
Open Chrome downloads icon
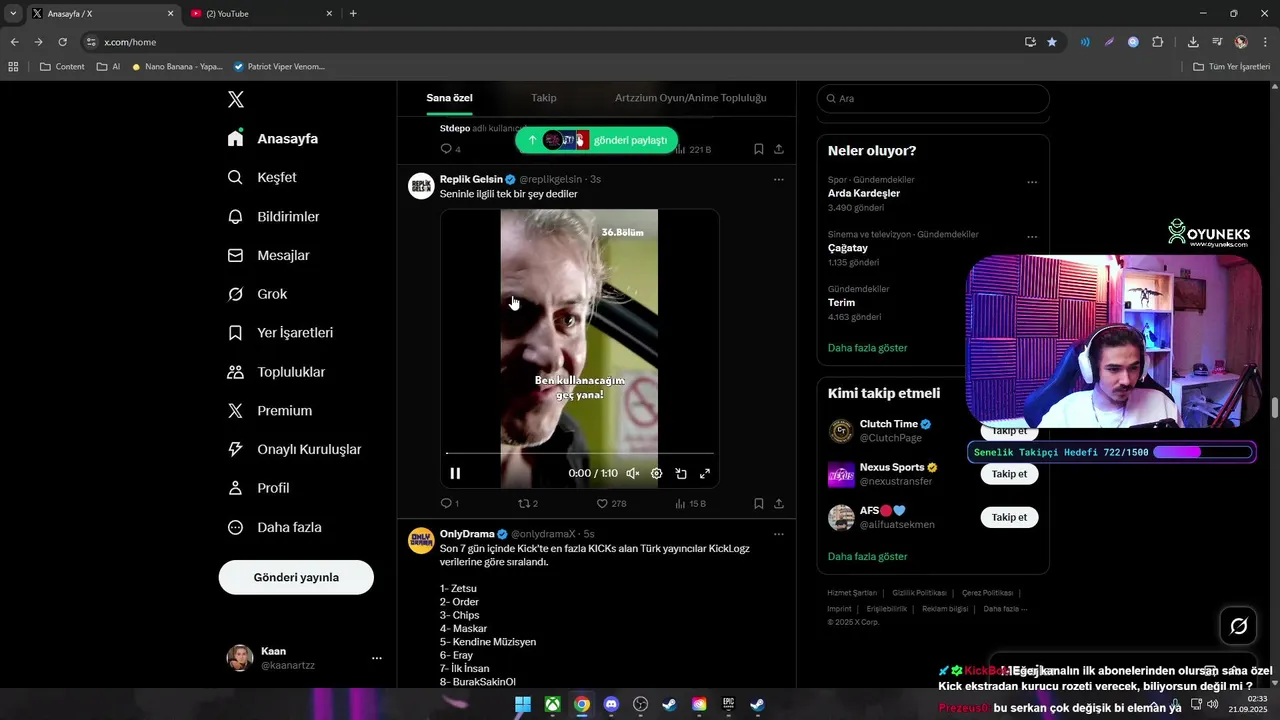(1193, 42)
